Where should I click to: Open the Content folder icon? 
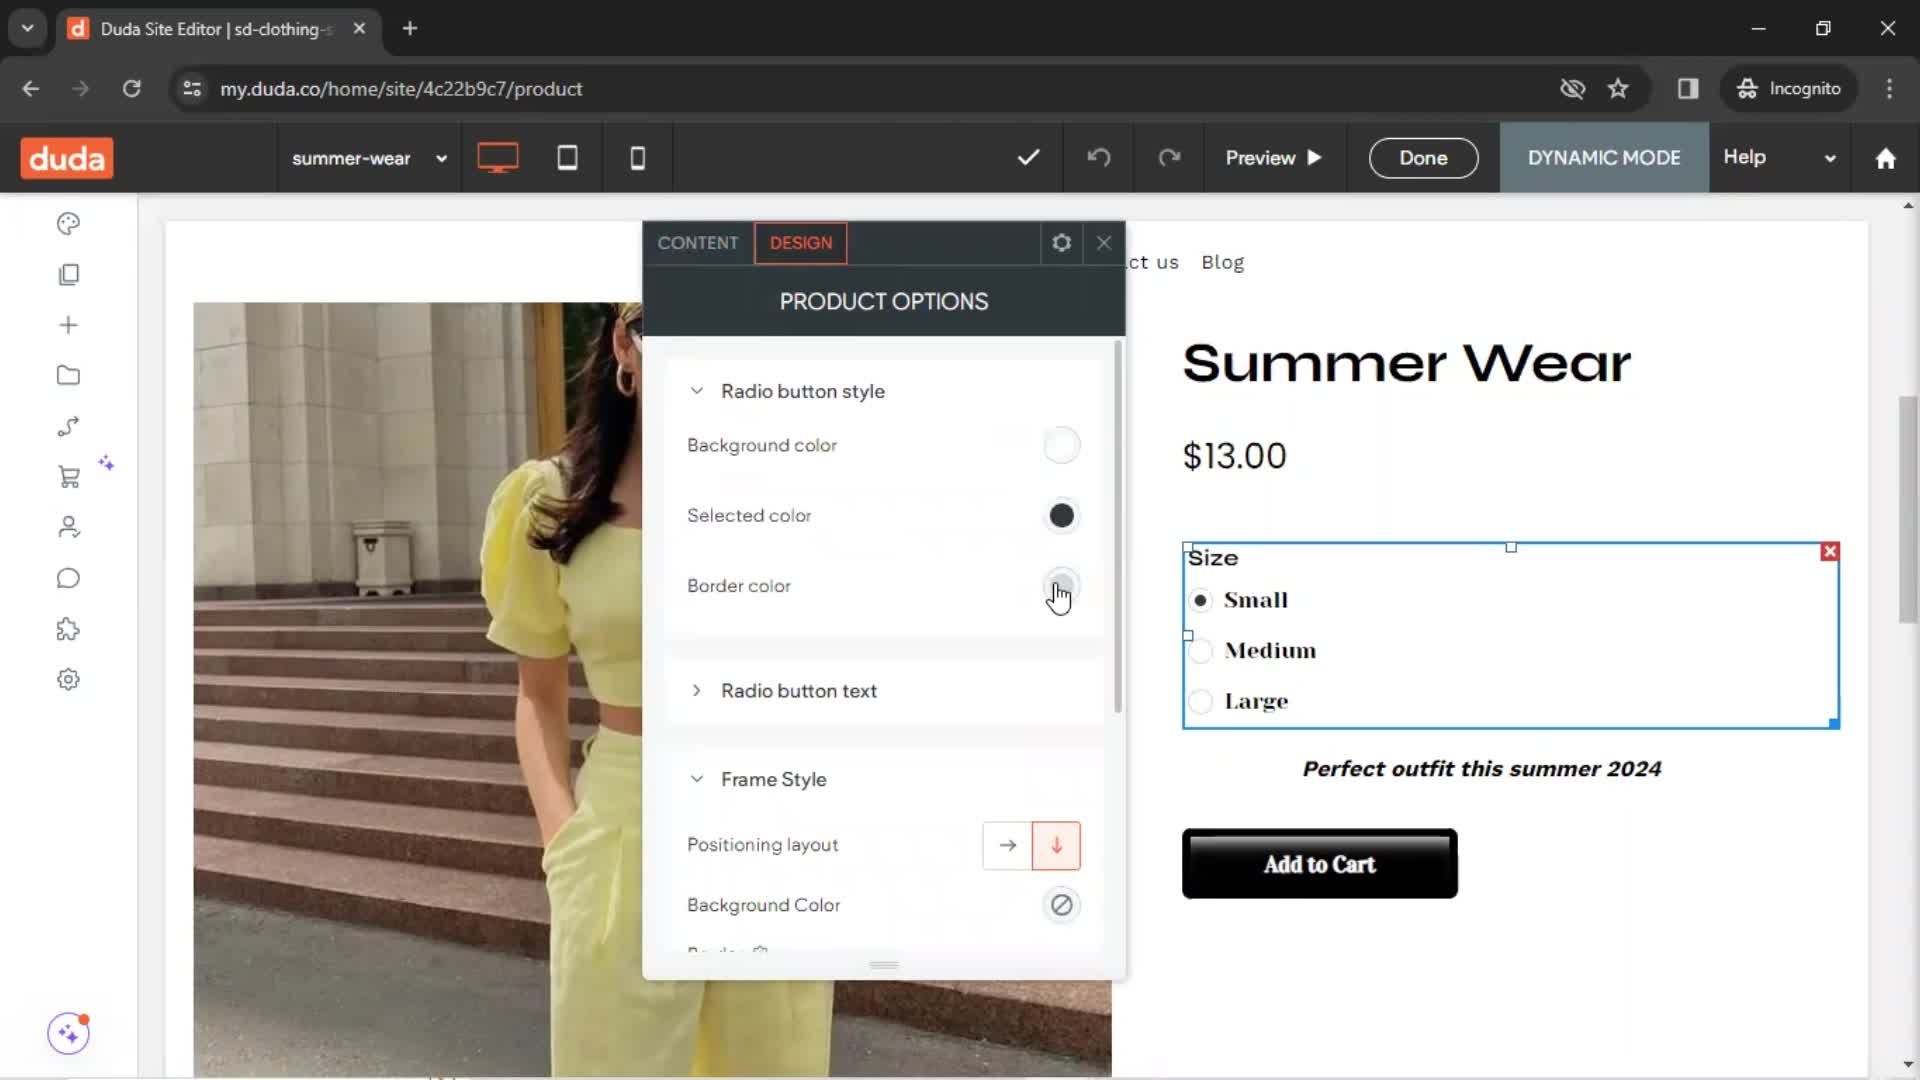pos(68,375)
